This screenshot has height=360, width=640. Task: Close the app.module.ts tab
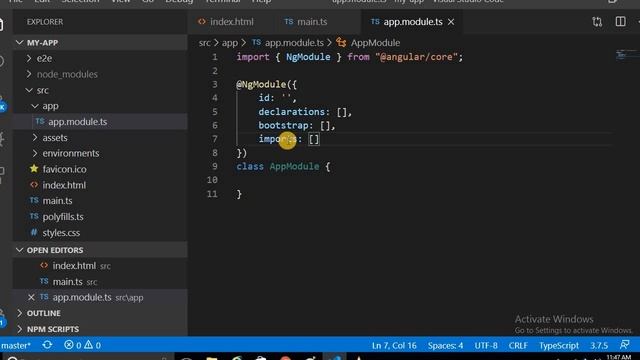pyautogui.click(x=451, y=22)
